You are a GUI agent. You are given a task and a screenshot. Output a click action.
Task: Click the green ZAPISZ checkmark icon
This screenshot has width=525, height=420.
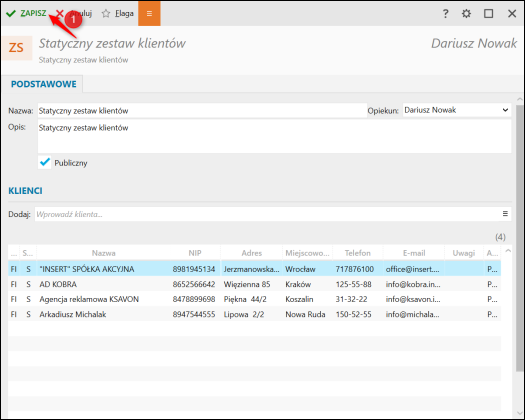pos(11,13)
